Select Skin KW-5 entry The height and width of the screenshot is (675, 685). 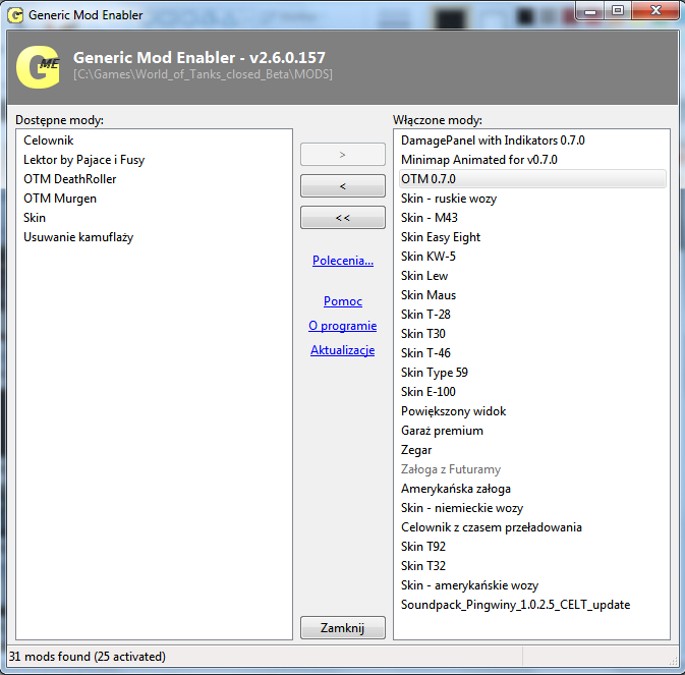pyautogui.click(x=428, y=256)
